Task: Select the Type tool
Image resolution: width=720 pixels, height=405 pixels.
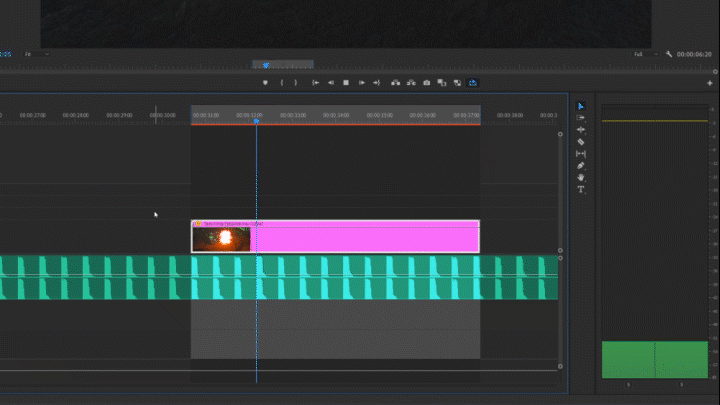Action: coord(581,189)
